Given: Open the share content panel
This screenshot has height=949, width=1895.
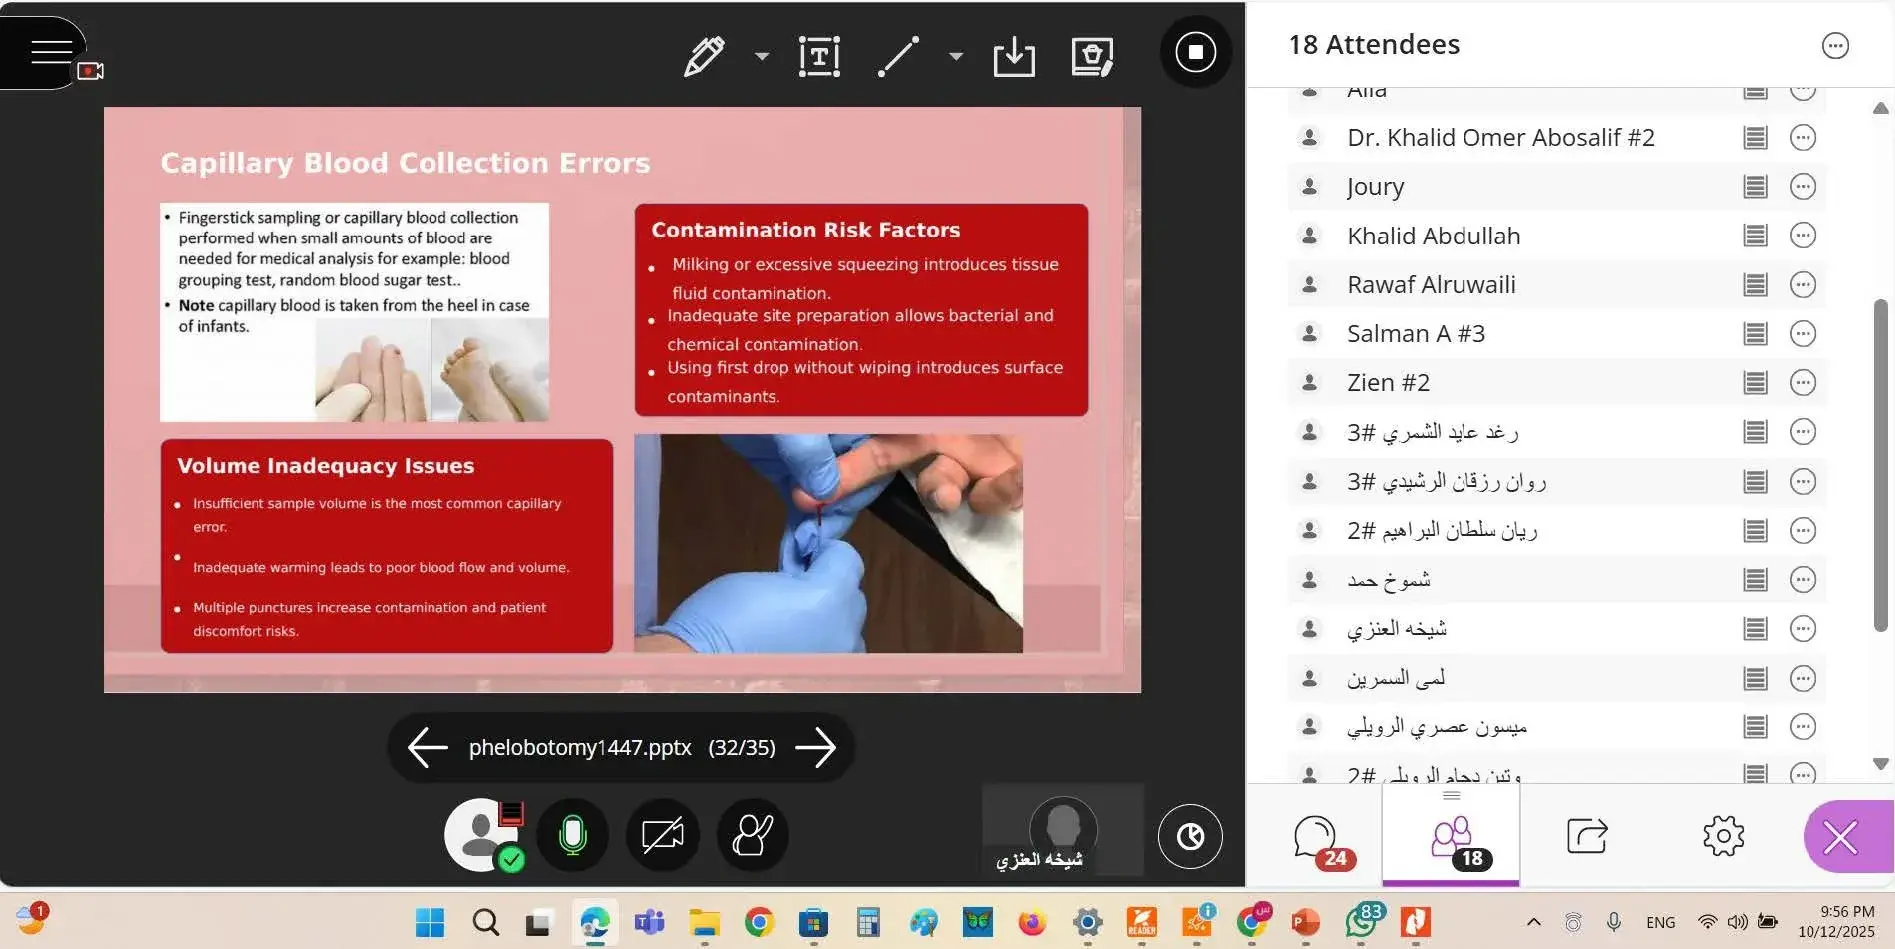Looking at the screenshot, I should point(1586,836).
